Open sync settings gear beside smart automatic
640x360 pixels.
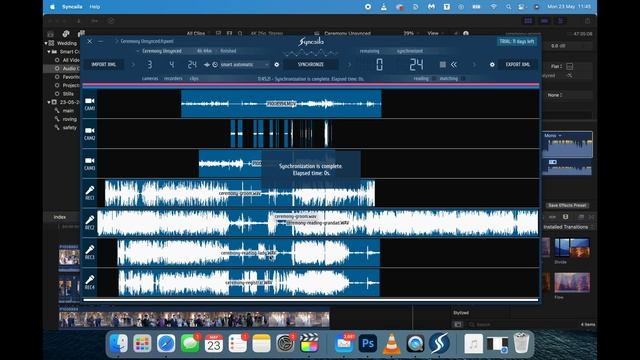pyautogui.click(x=277, y=64)
